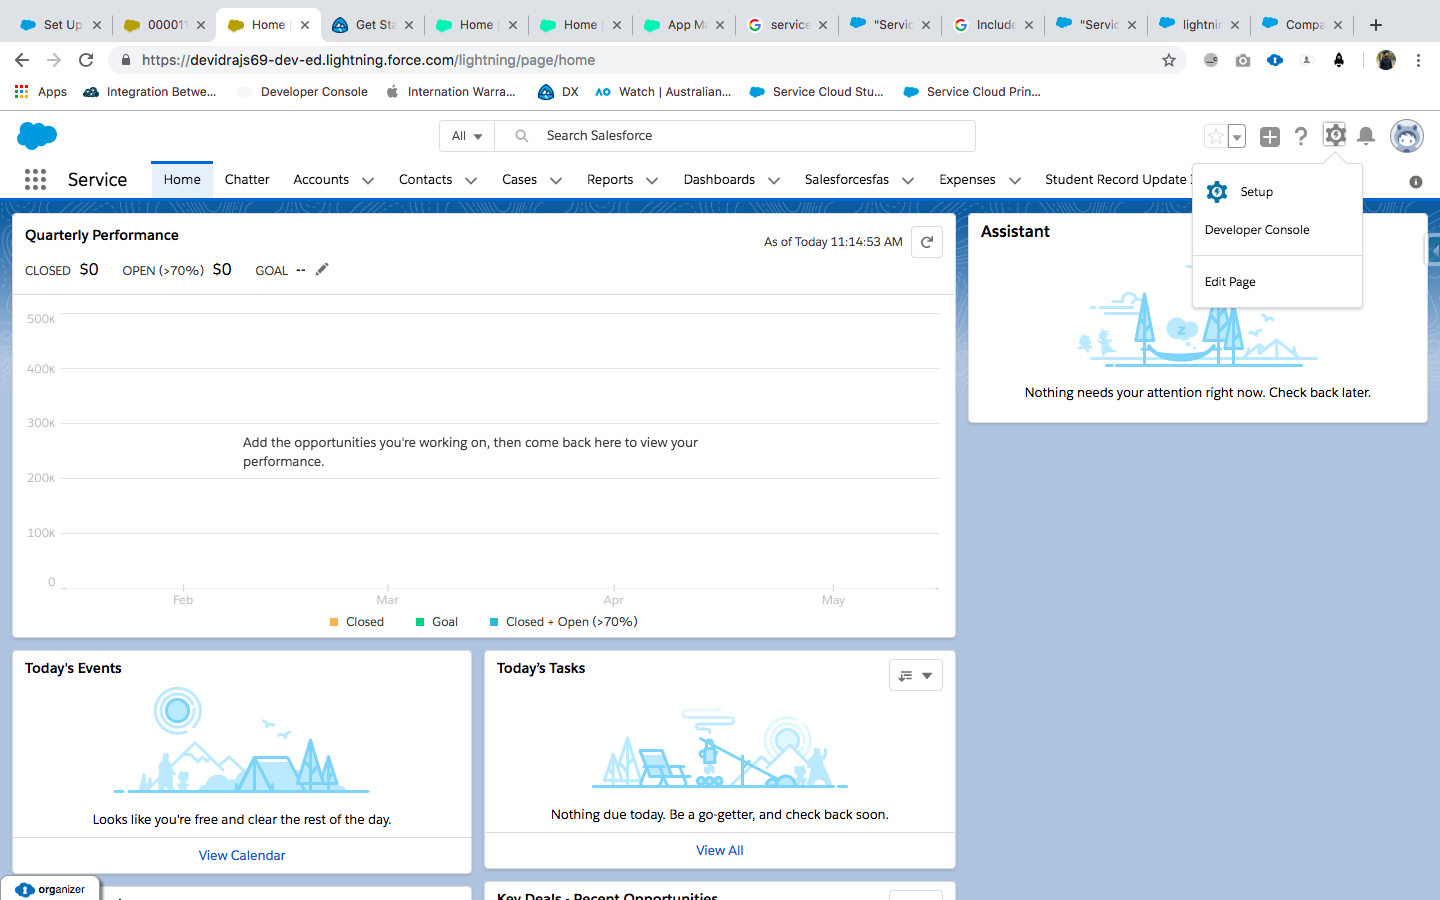
Task: Expand the Accounts tab dropdown chevron
Action: [368, 181]
